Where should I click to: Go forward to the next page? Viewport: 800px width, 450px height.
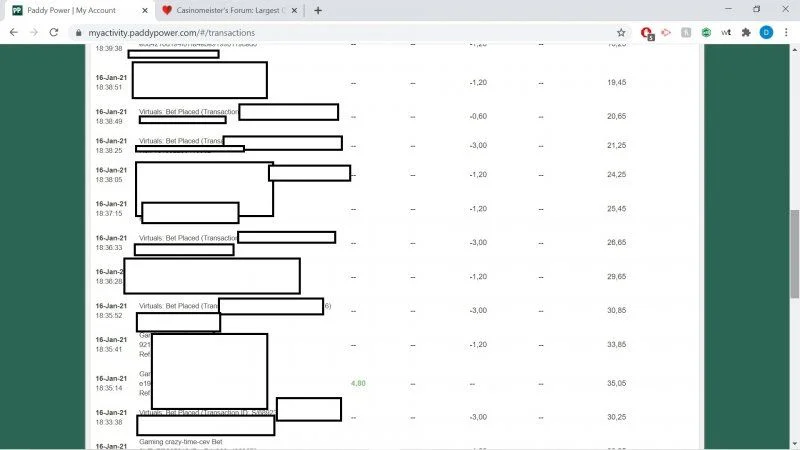(34, 32)
